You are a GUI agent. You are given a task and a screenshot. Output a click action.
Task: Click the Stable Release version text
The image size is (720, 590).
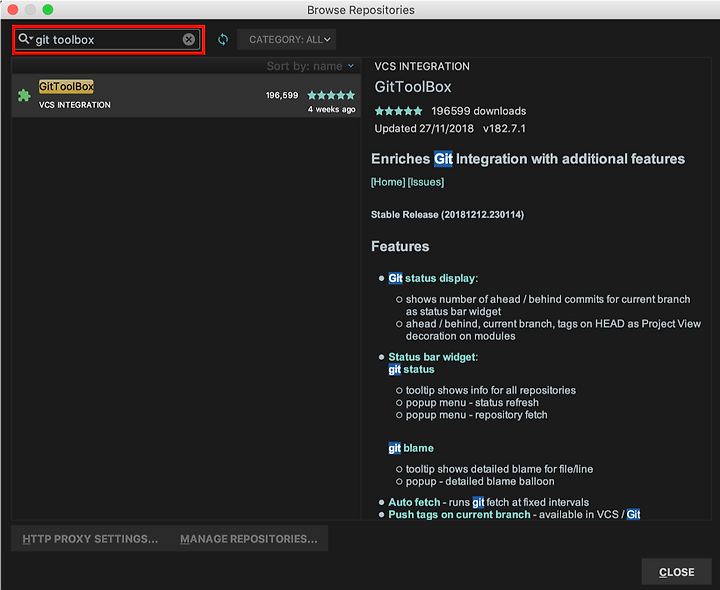tap(447, 215)
